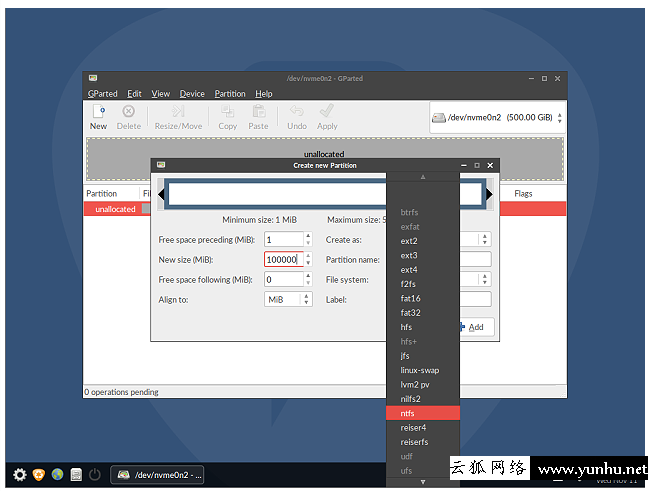Click the Undo last operation icon
Image resolution: width=651 pixels, height=491 pixels.
297,117
